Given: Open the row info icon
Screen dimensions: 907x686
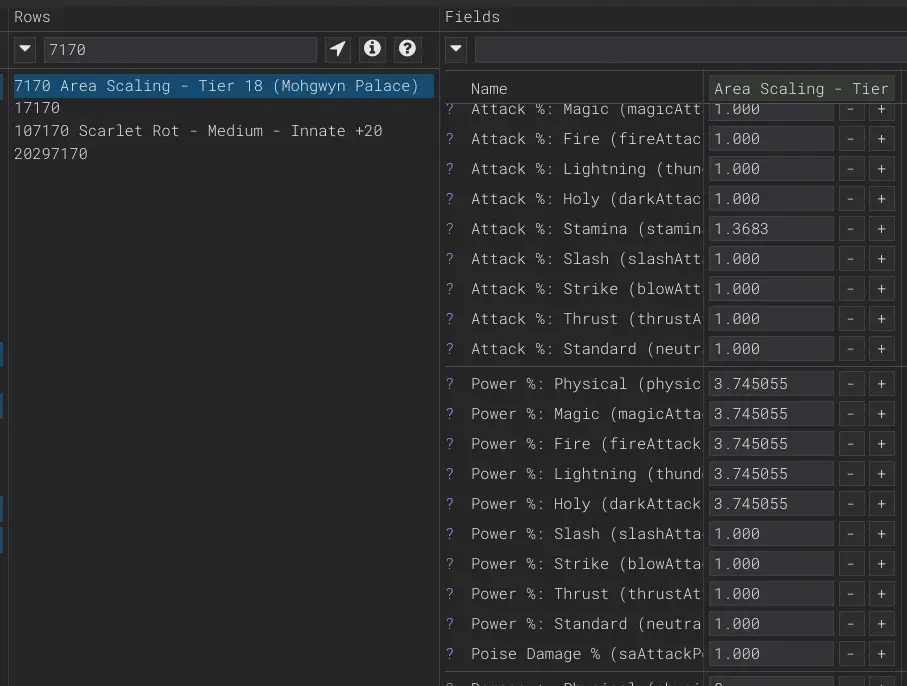Looking at the screenshot, I should pyautogui.click(x=373, y=49).
